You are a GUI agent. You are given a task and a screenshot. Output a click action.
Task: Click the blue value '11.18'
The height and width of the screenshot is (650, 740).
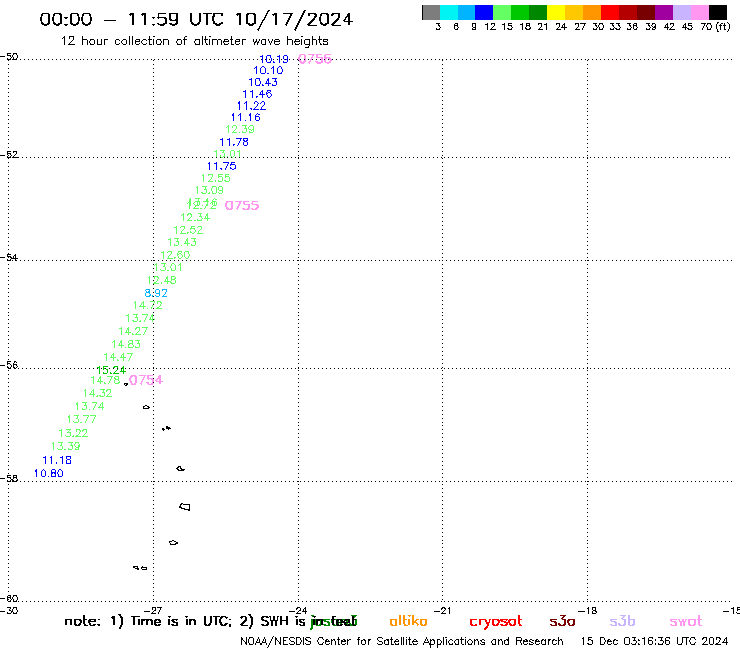pyautogui.click(x=57, y=460)
